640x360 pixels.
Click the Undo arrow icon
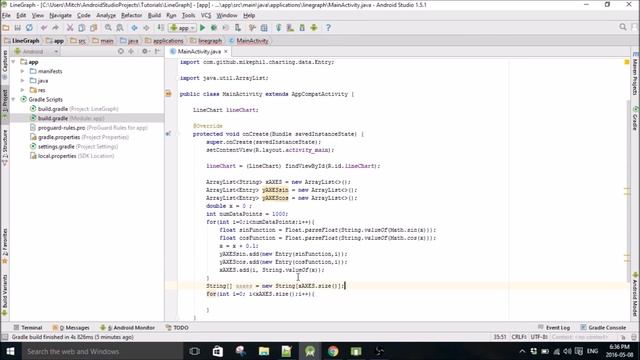point(44,28)
